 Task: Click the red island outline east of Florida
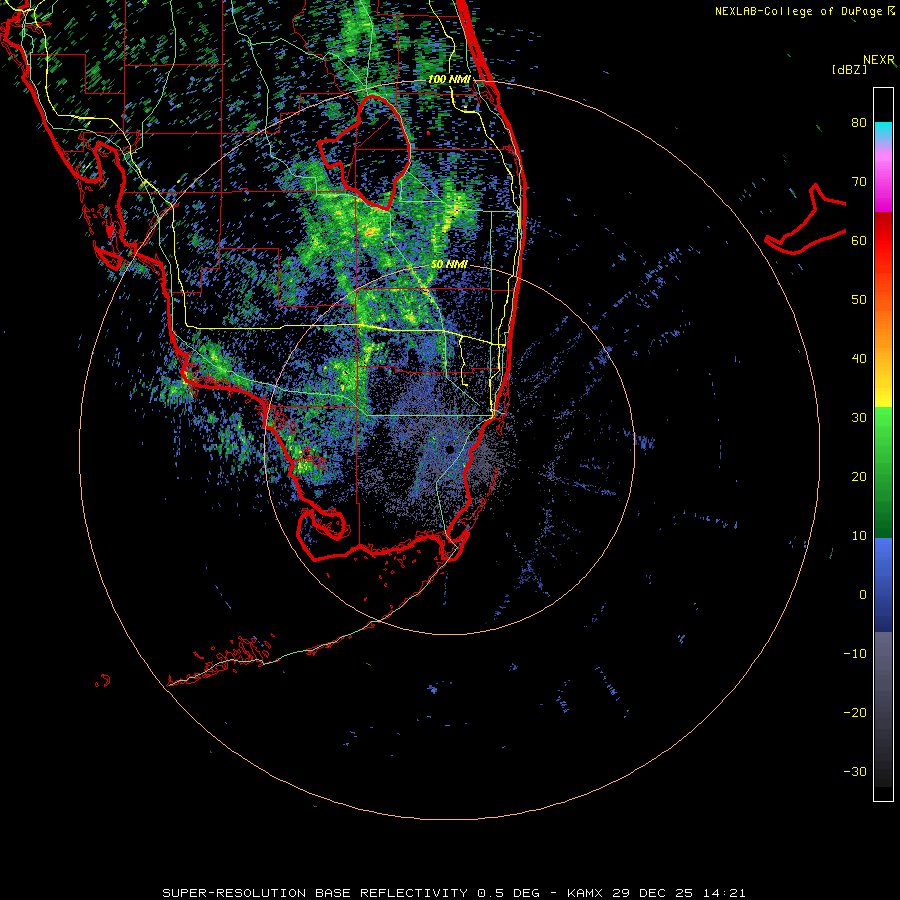pyautogui.click(x=805, y=219)
